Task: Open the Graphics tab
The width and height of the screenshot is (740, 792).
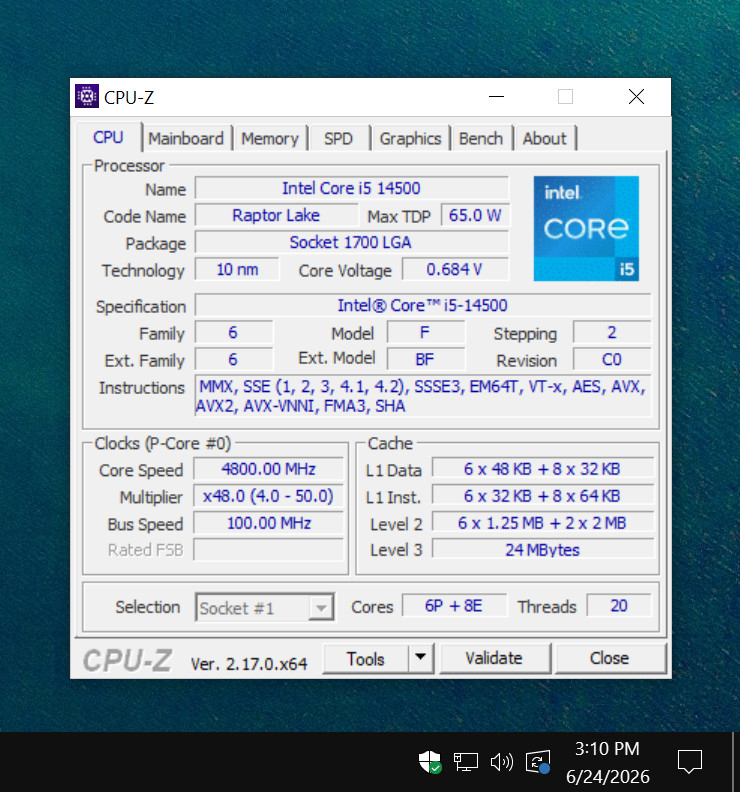Action: [410, 138]
